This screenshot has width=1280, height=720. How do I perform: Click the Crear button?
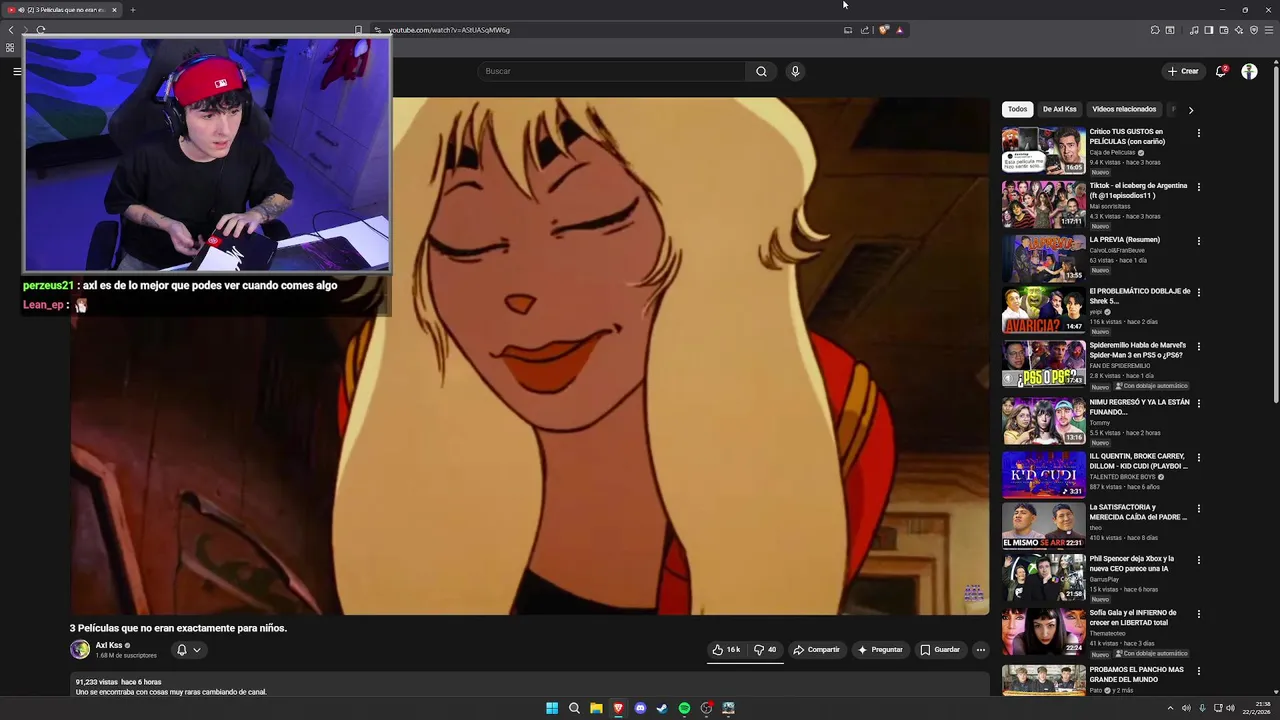point(1183,71)
